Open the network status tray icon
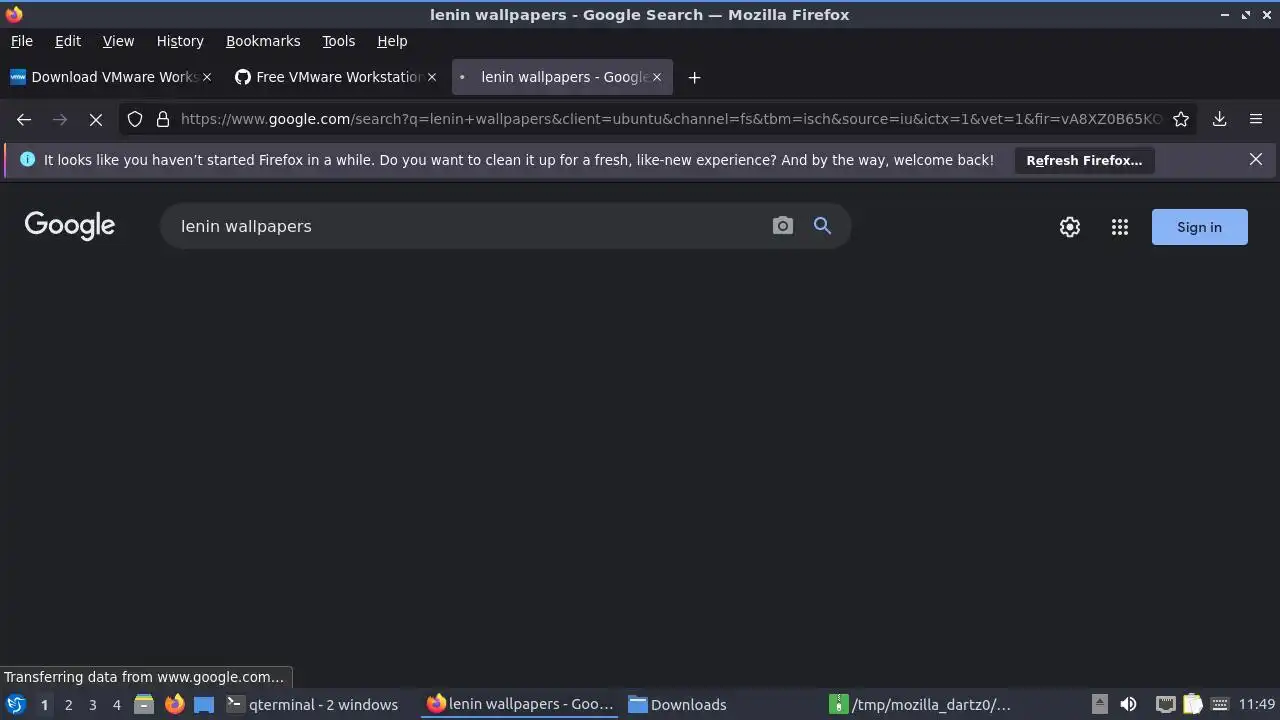 tap(1165, 704)
